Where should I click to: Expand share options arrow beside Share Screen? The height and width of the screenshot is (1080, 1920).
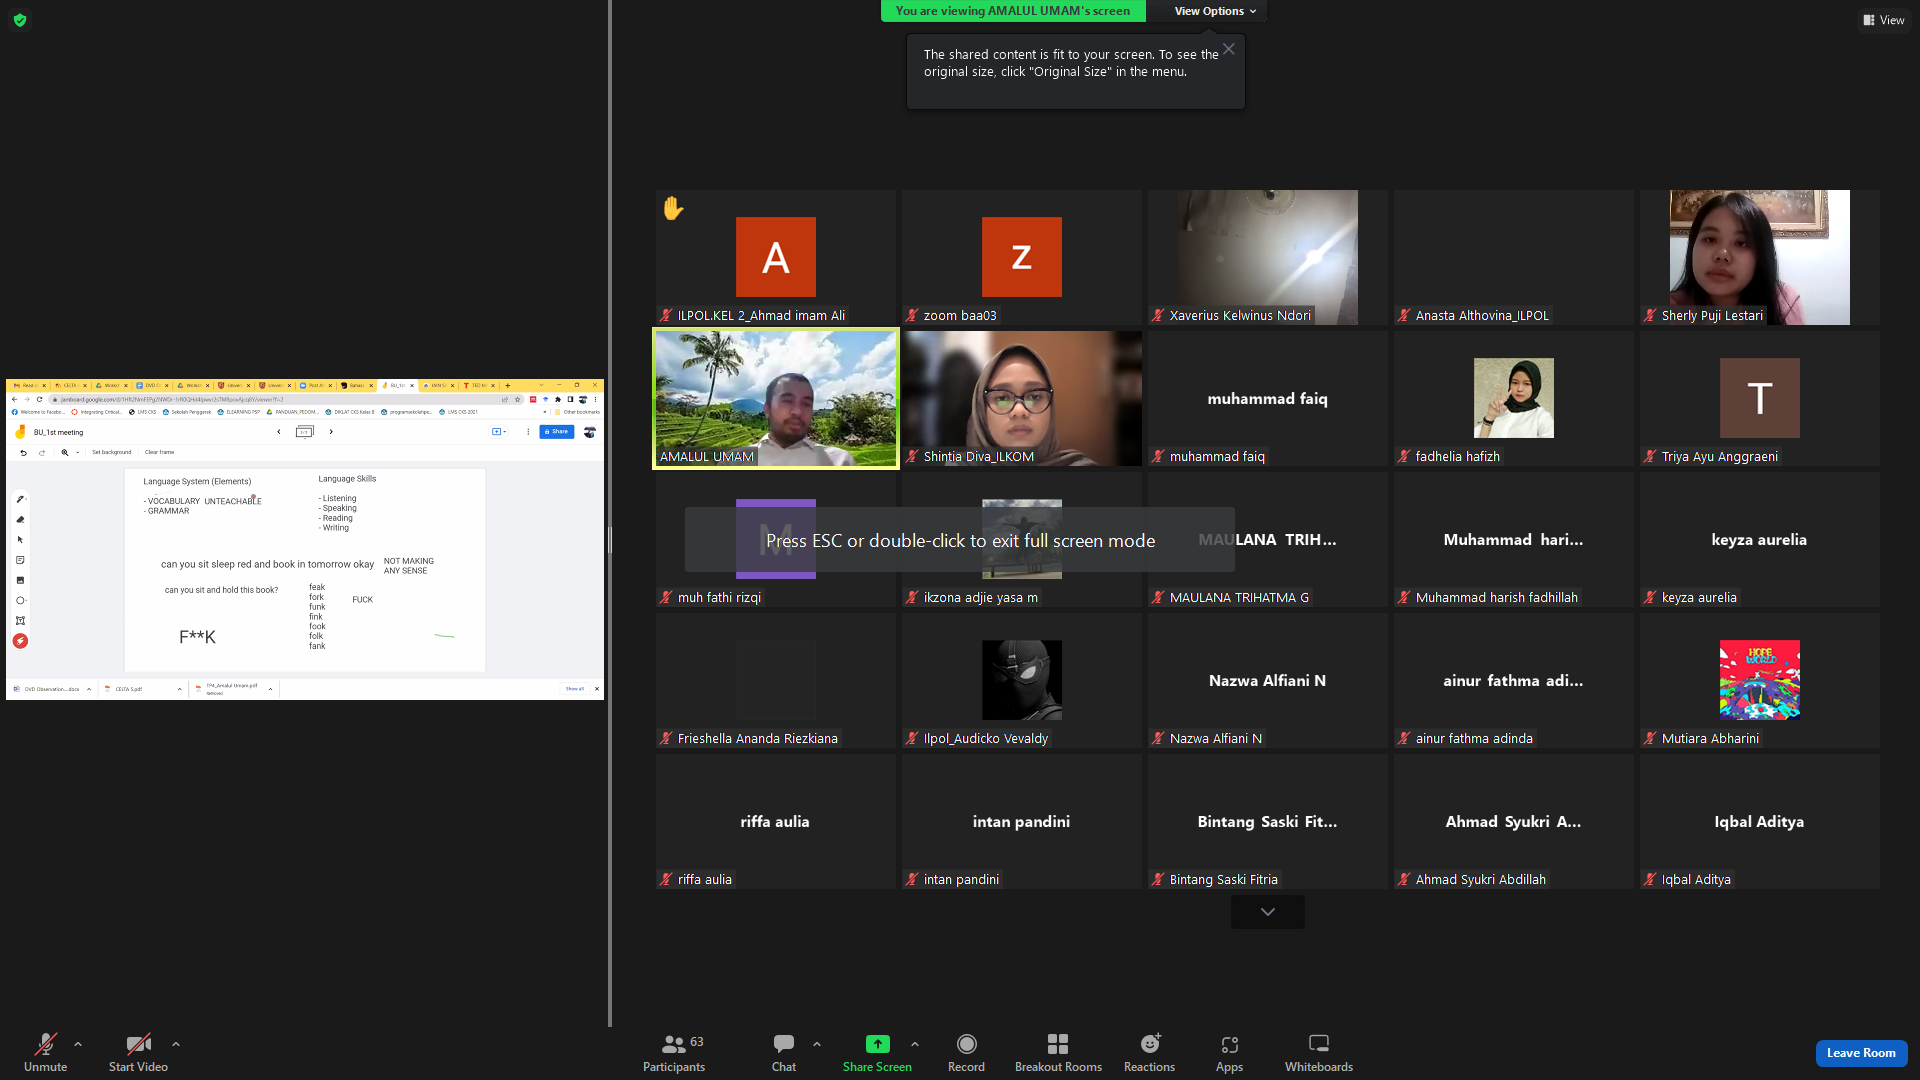[x=915, y=1044]
